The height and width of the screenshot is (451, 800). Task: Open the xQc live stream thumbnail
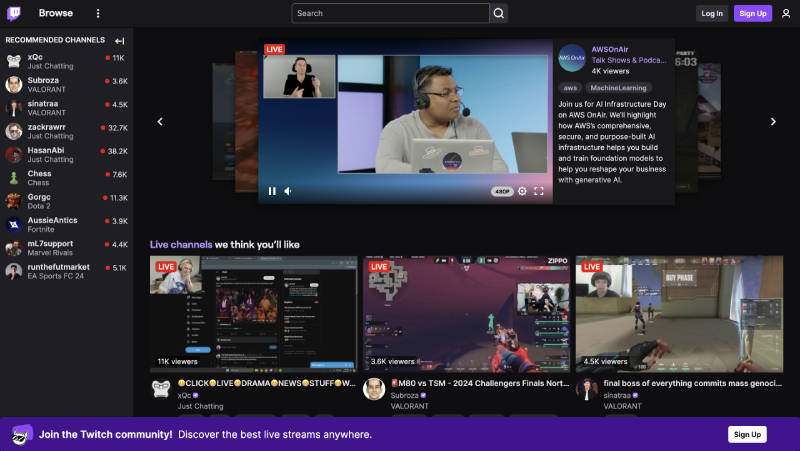pyautogui.click(x=253, y=314)
